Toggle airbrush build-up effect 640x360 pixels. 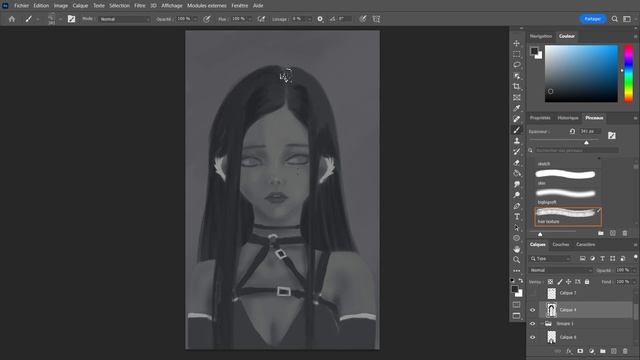pos(261,19)
